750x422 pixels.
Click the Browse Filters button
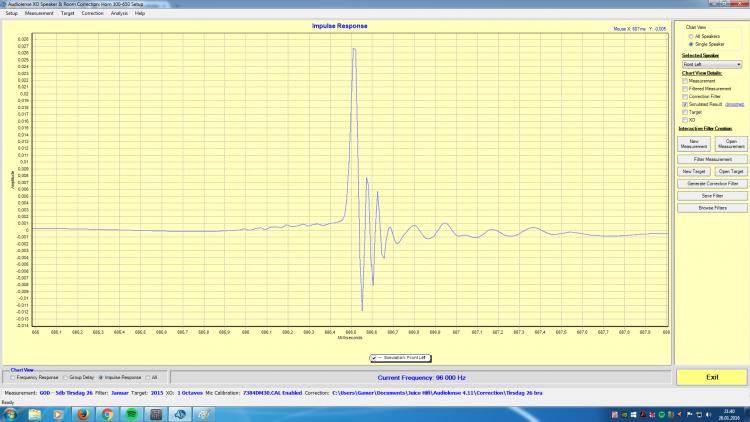pos(712,208)
